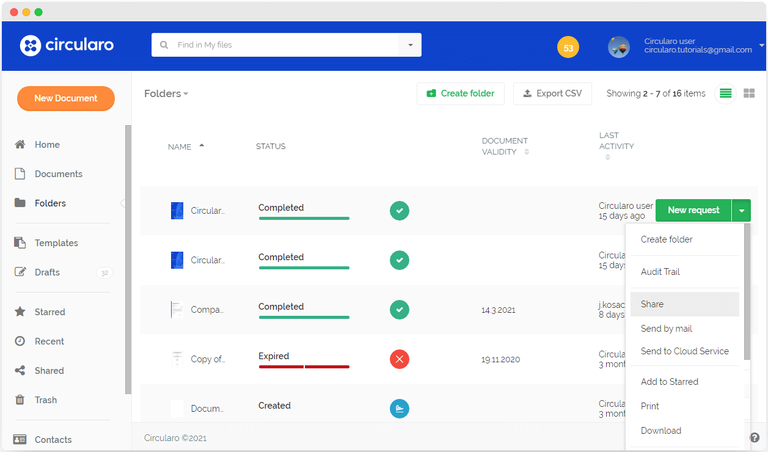768x452 pixels.
Task: Open the Drafts sidebar link
Action: point(47,272)
